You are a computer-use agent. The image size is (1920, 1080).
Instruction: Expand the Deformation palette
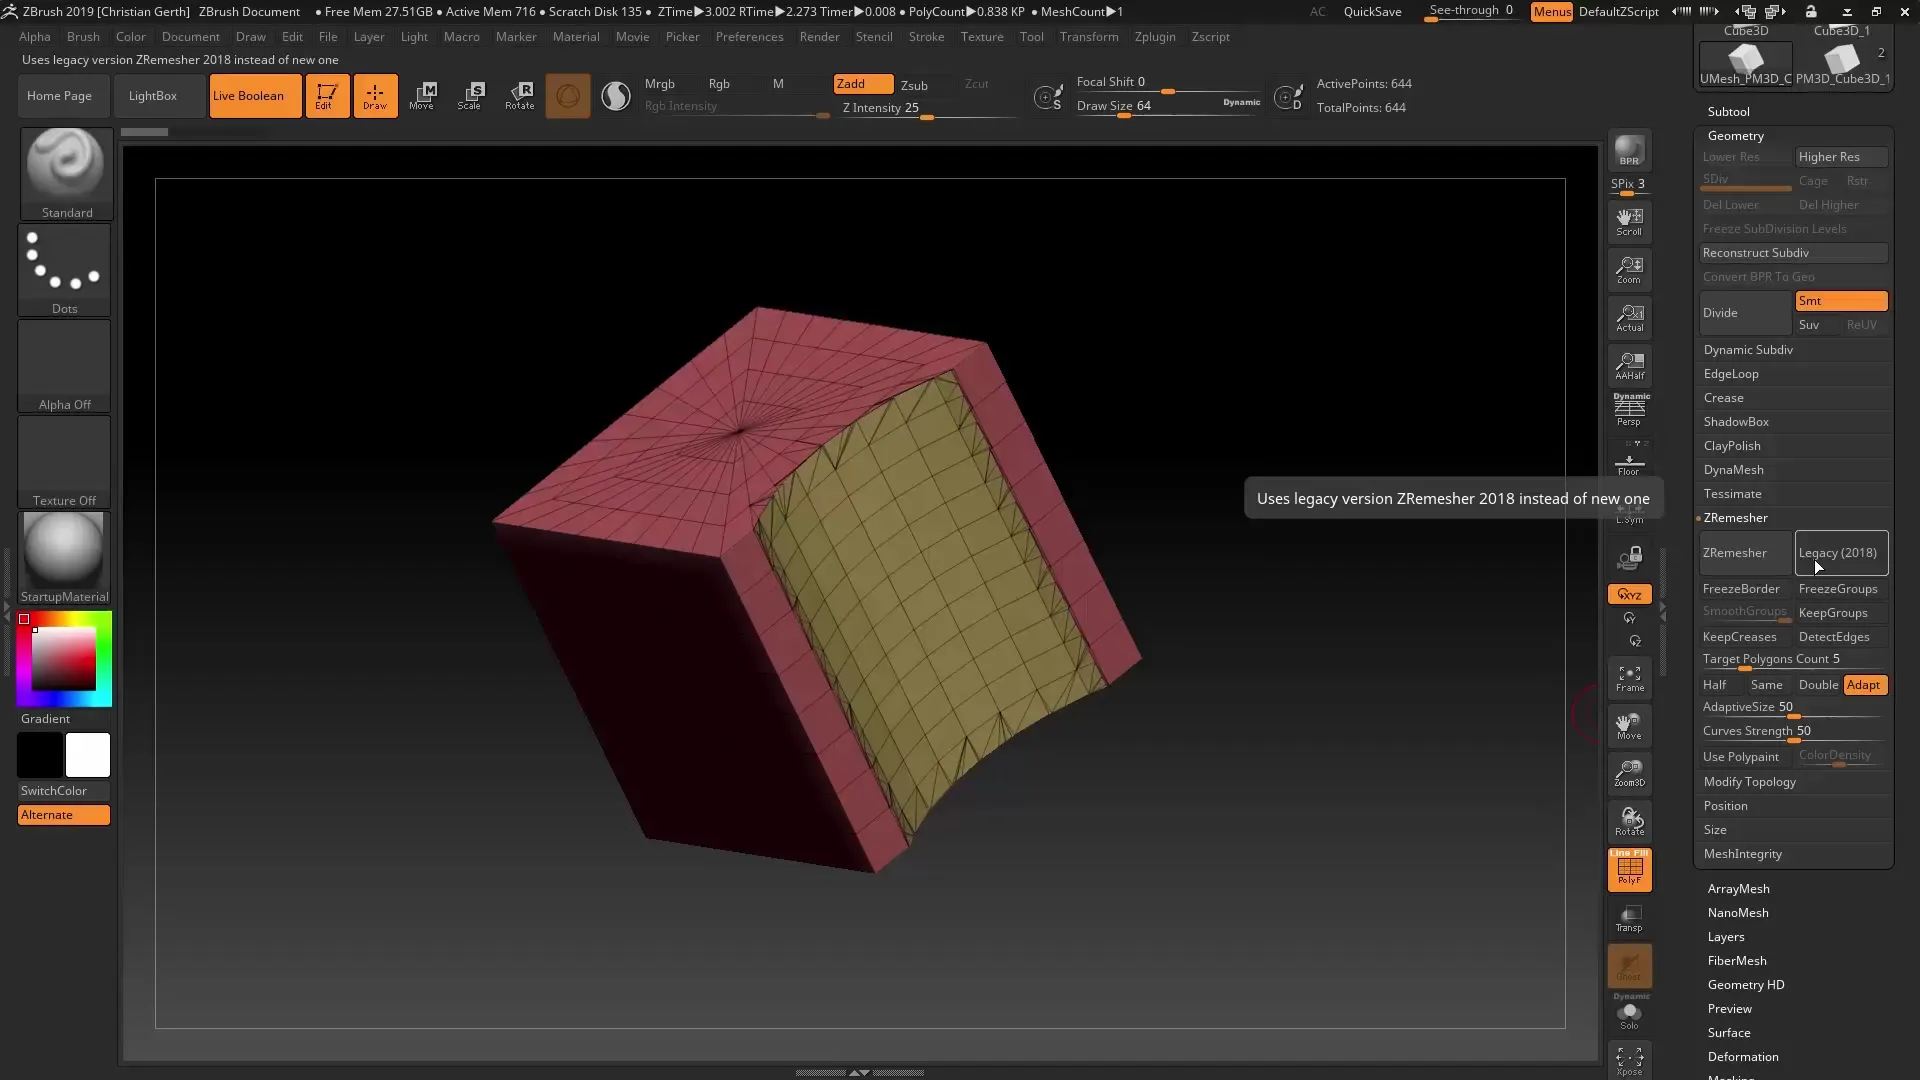pyautogui.click(x=1742, y=1057)
